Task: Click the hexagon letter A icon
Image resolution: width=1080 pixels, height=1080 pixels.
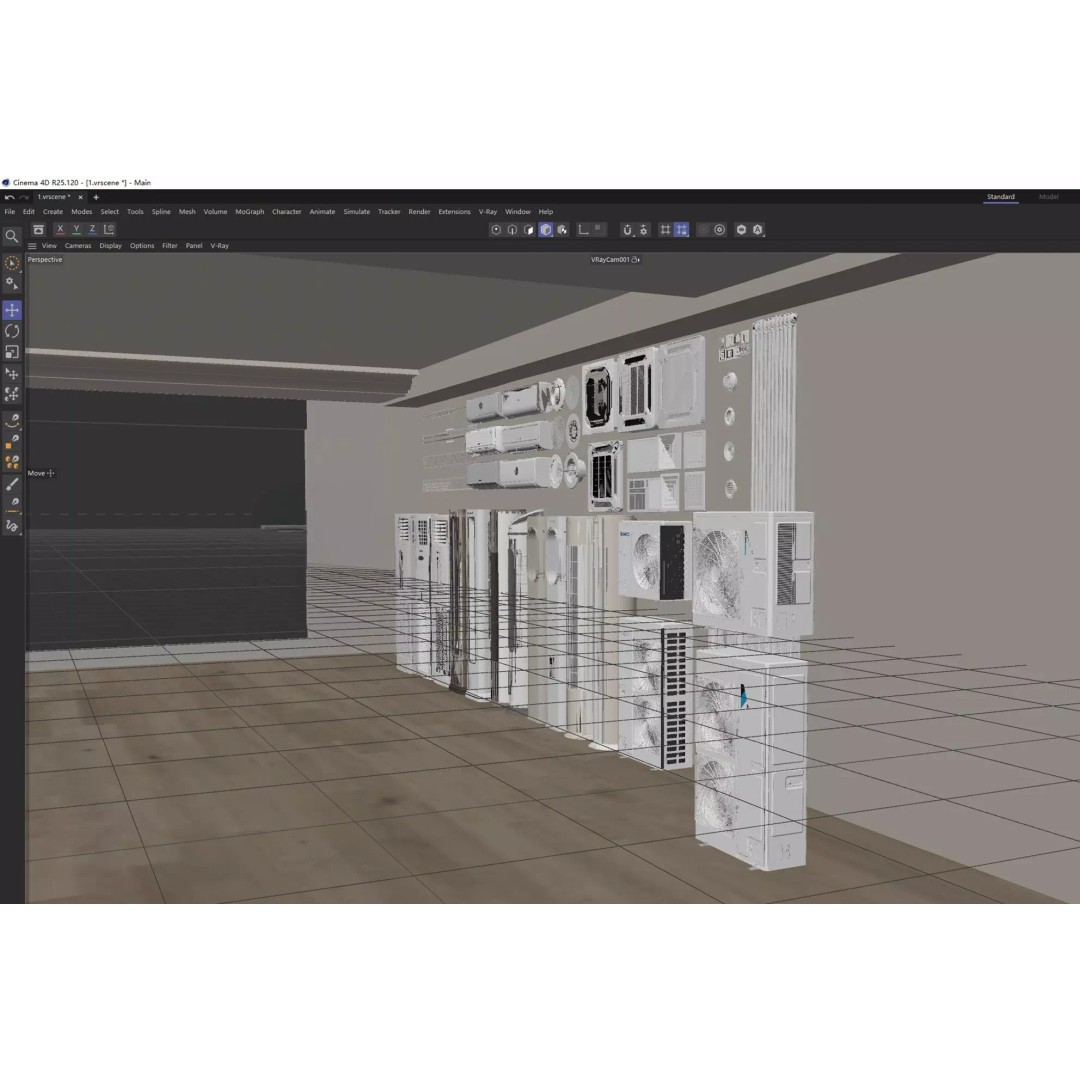Action: [x=758, y=230]
